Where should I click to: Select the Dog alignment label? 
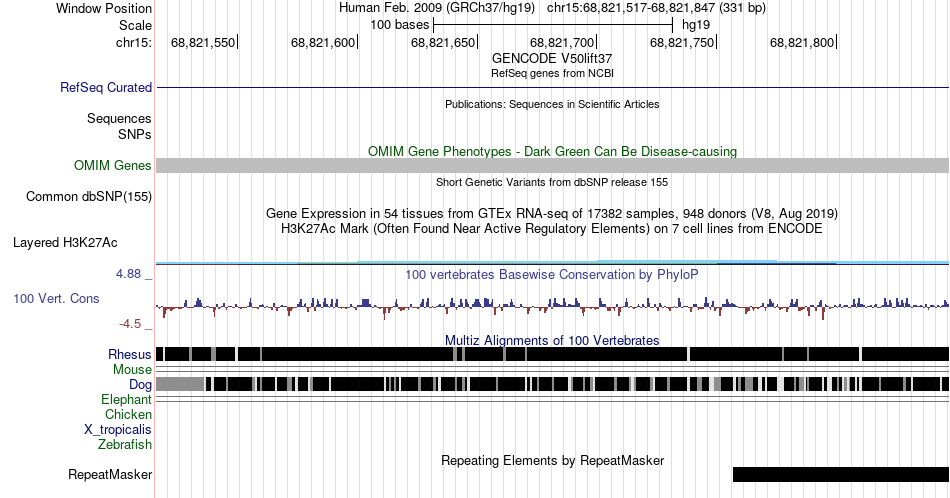pos(140,385)
